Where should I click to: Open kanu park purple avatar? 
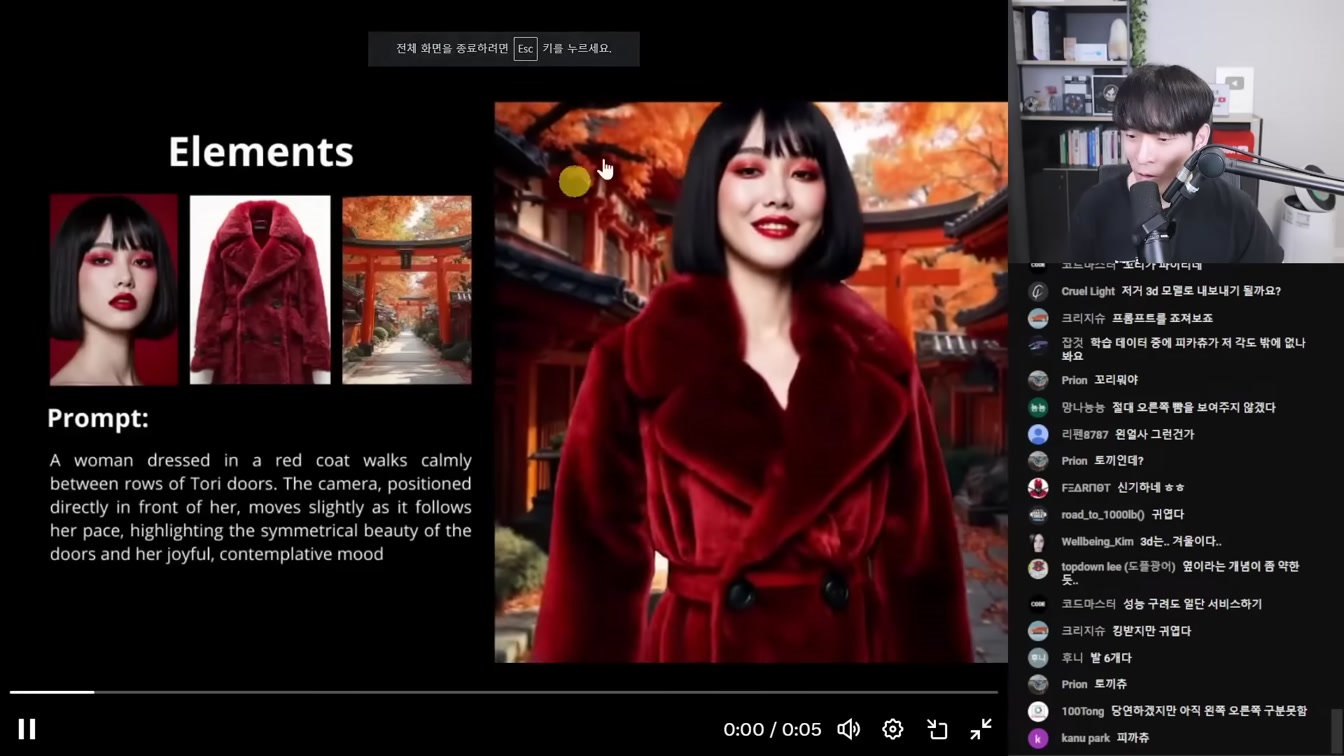click(1038, 738)
